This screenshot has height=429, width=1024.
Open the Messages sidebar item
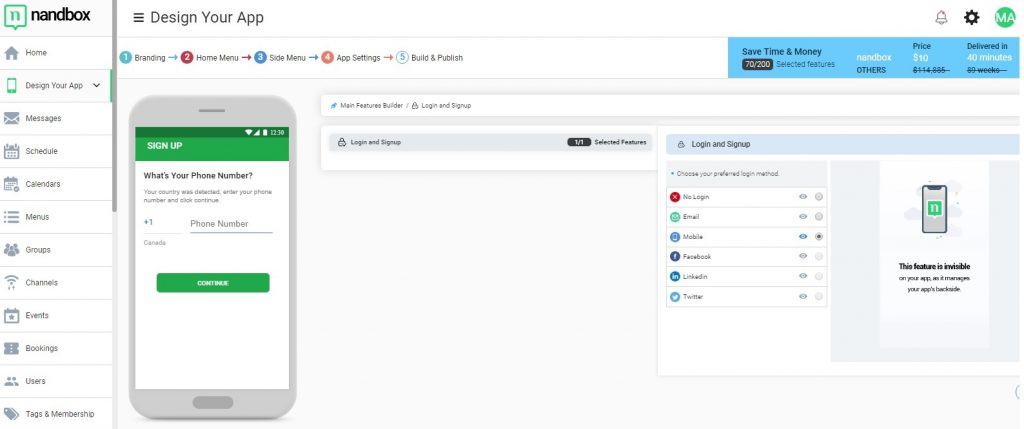(56, 118)
